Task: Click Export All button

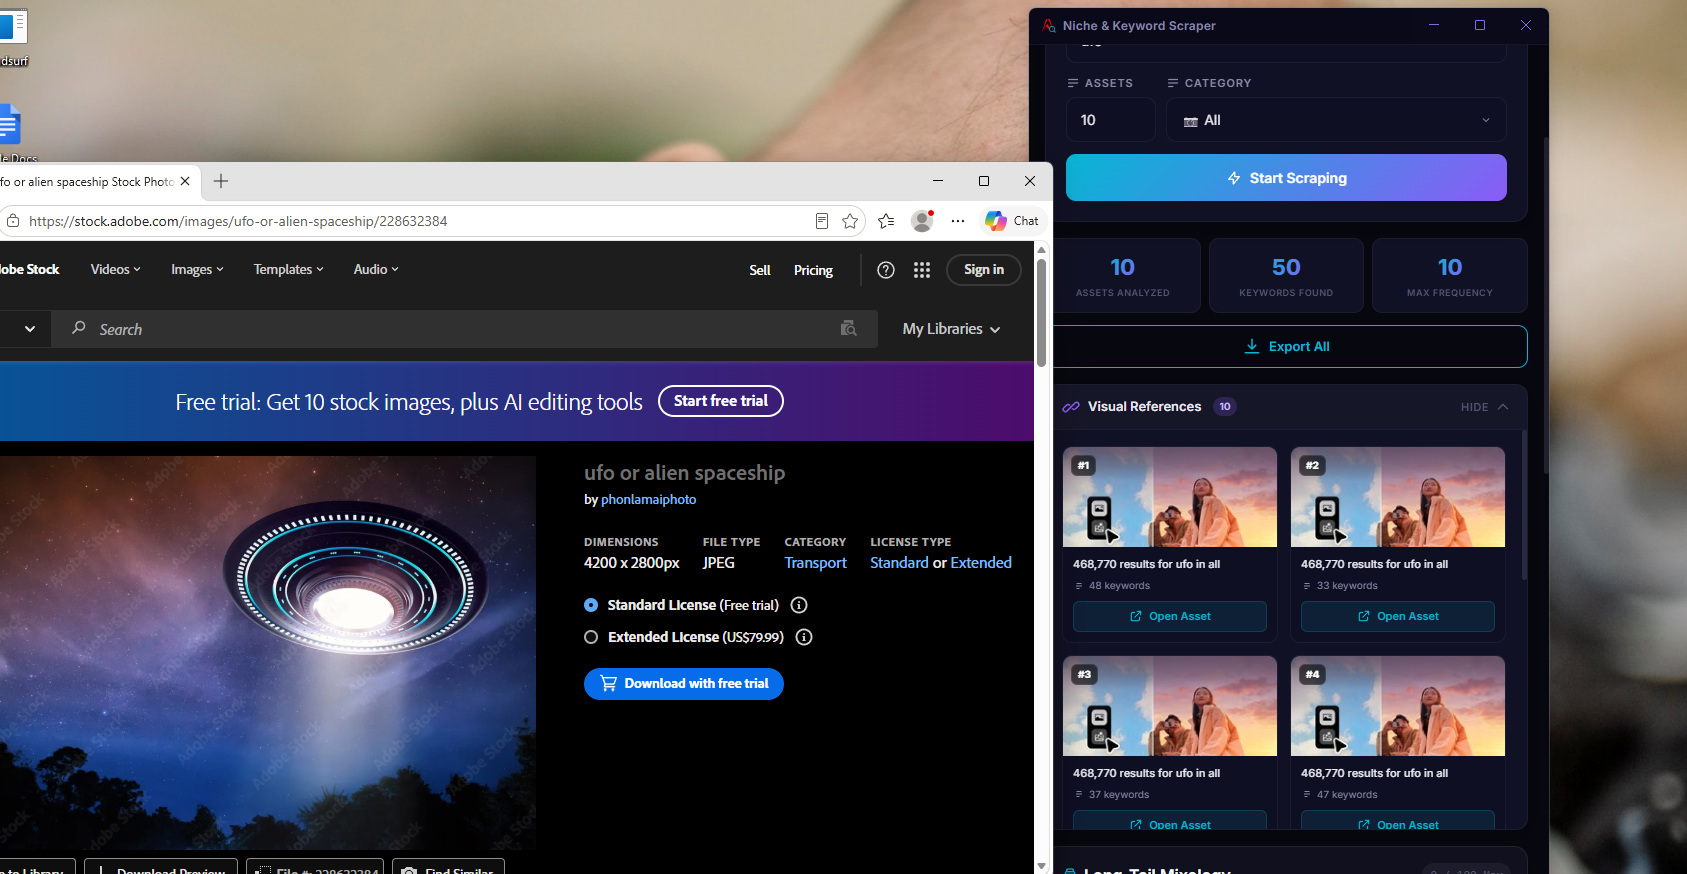Action: tap(1289, 346)
